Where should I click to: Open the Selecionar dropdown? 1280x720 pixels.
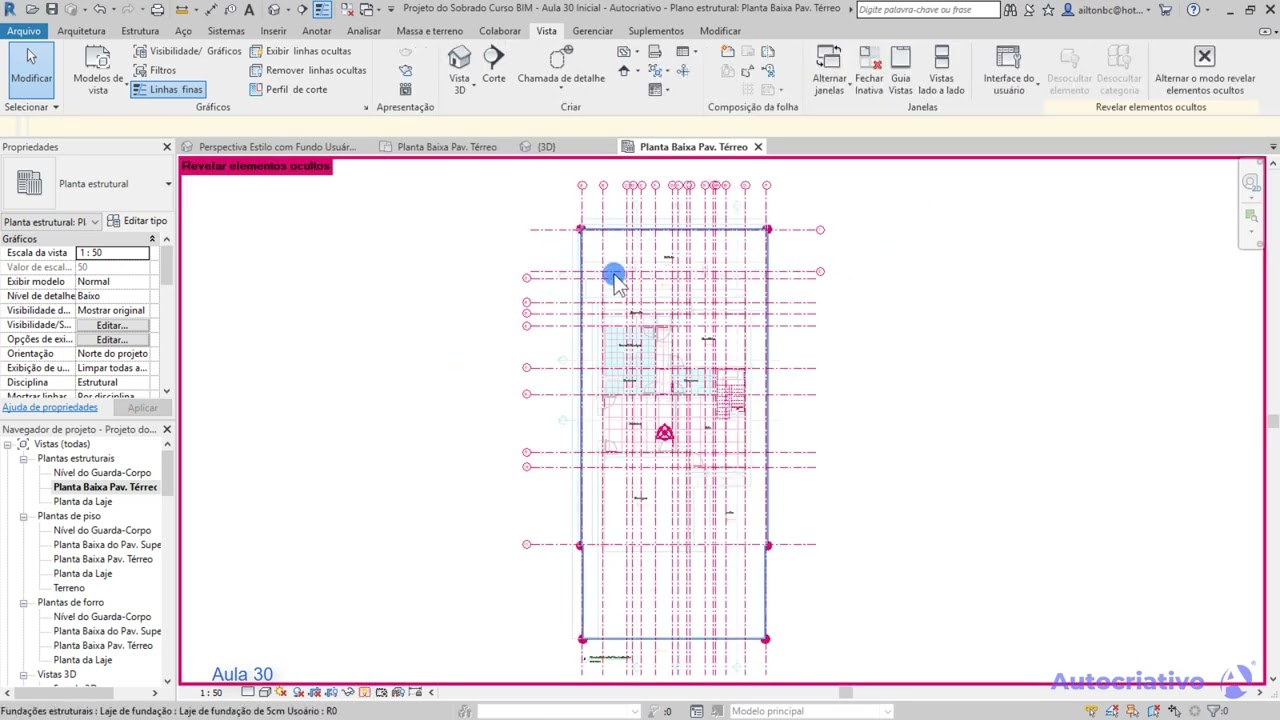(31, 107)
